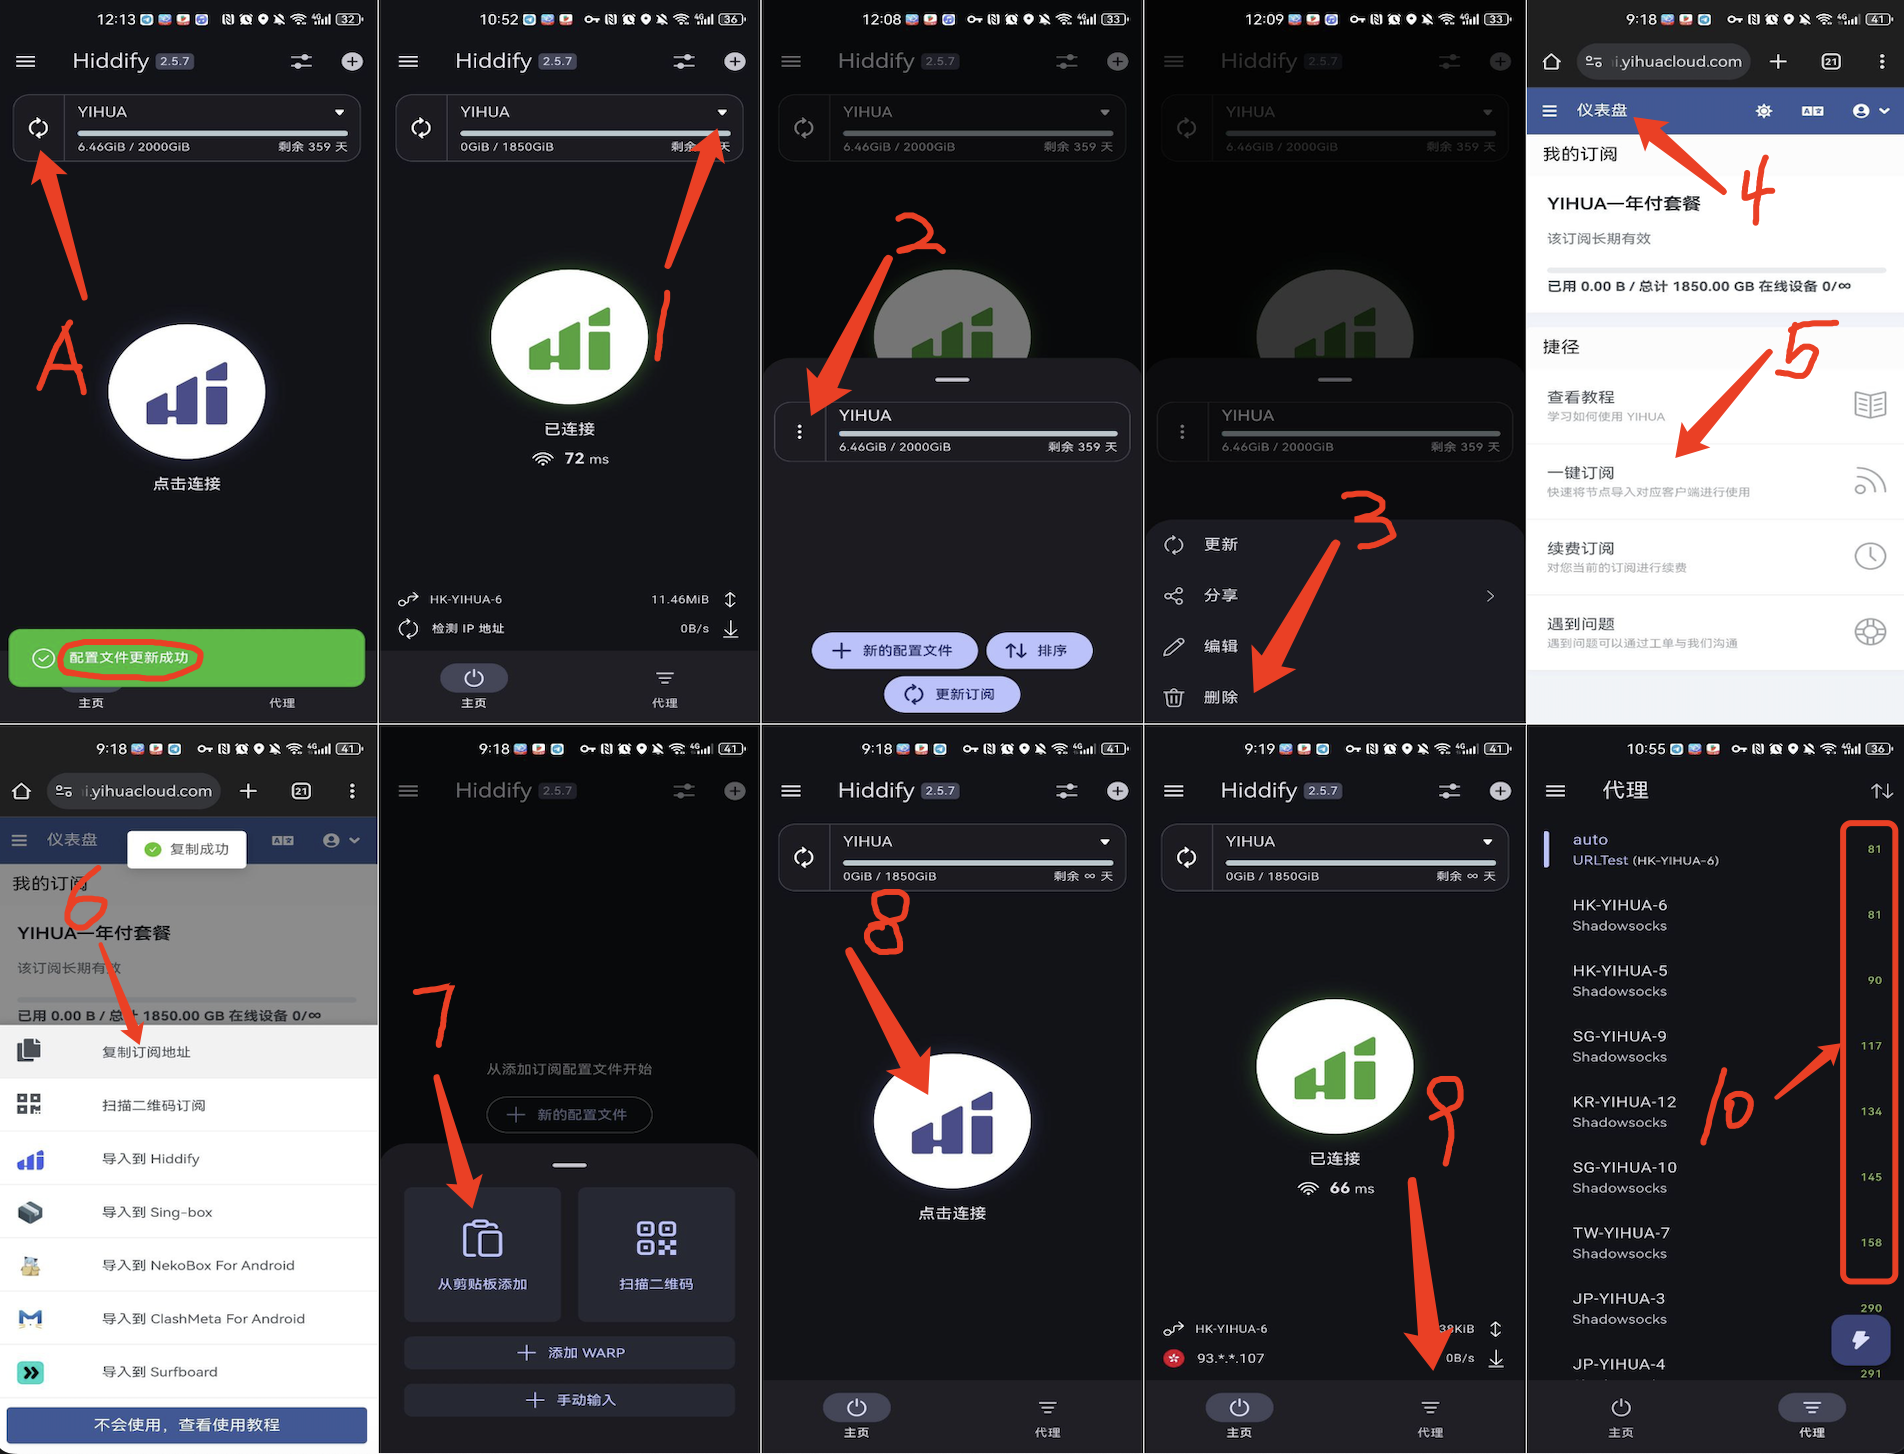Switch to 主页 tab on 10:55 代理 screen
The image size is (1904, 1454).
(x=1620, y=1416)
